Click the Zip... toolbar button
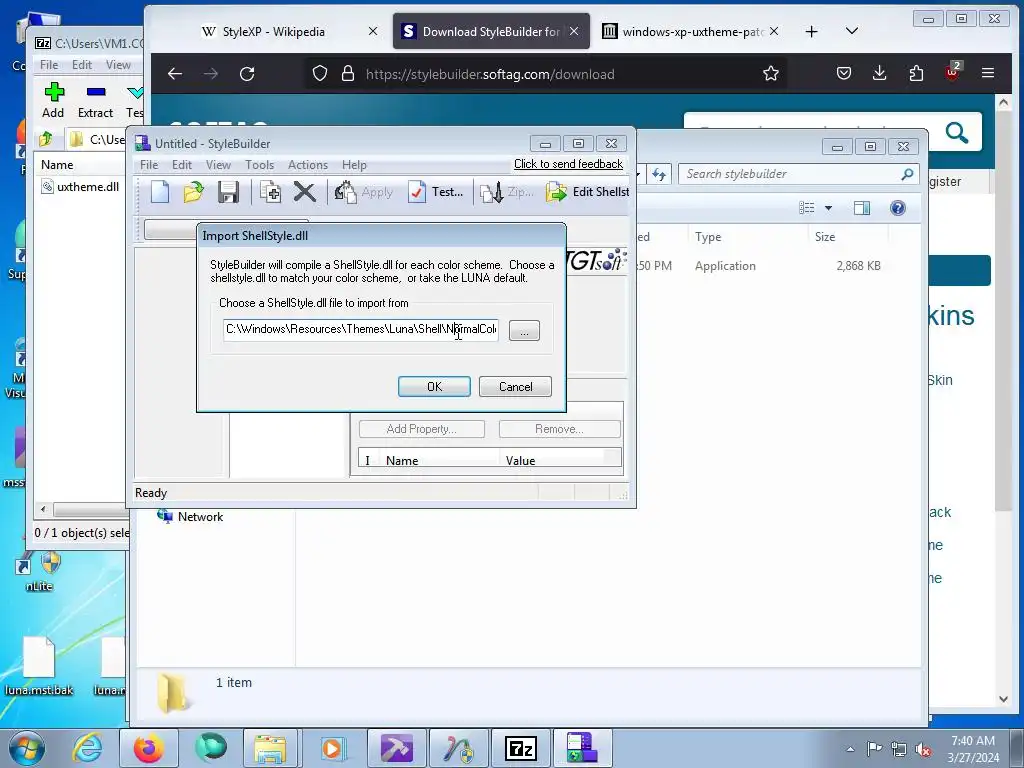 click(x=507, y=192)
